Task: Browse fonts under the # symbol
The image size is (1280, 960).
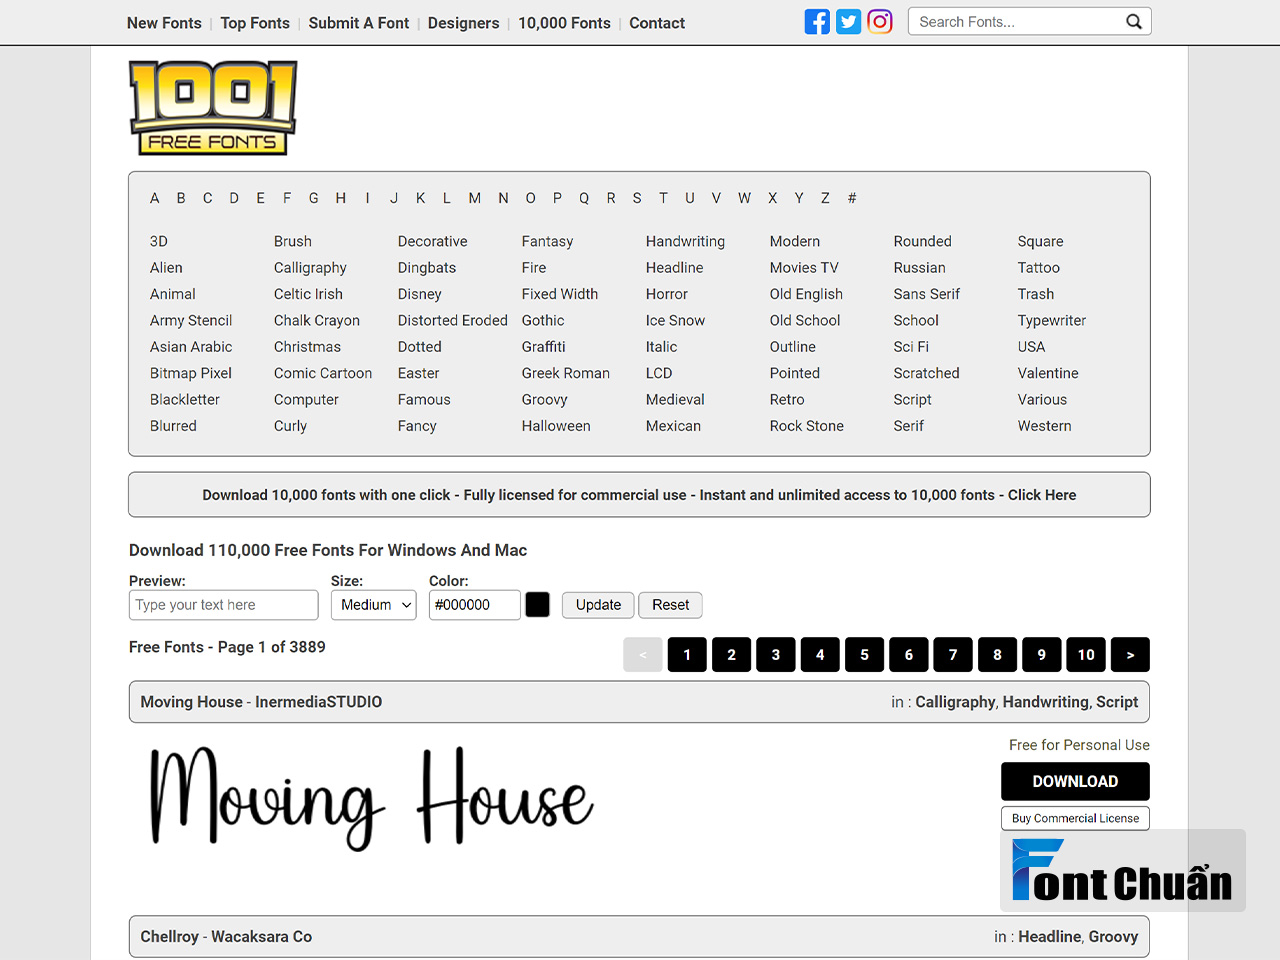Action: (852, 198)
